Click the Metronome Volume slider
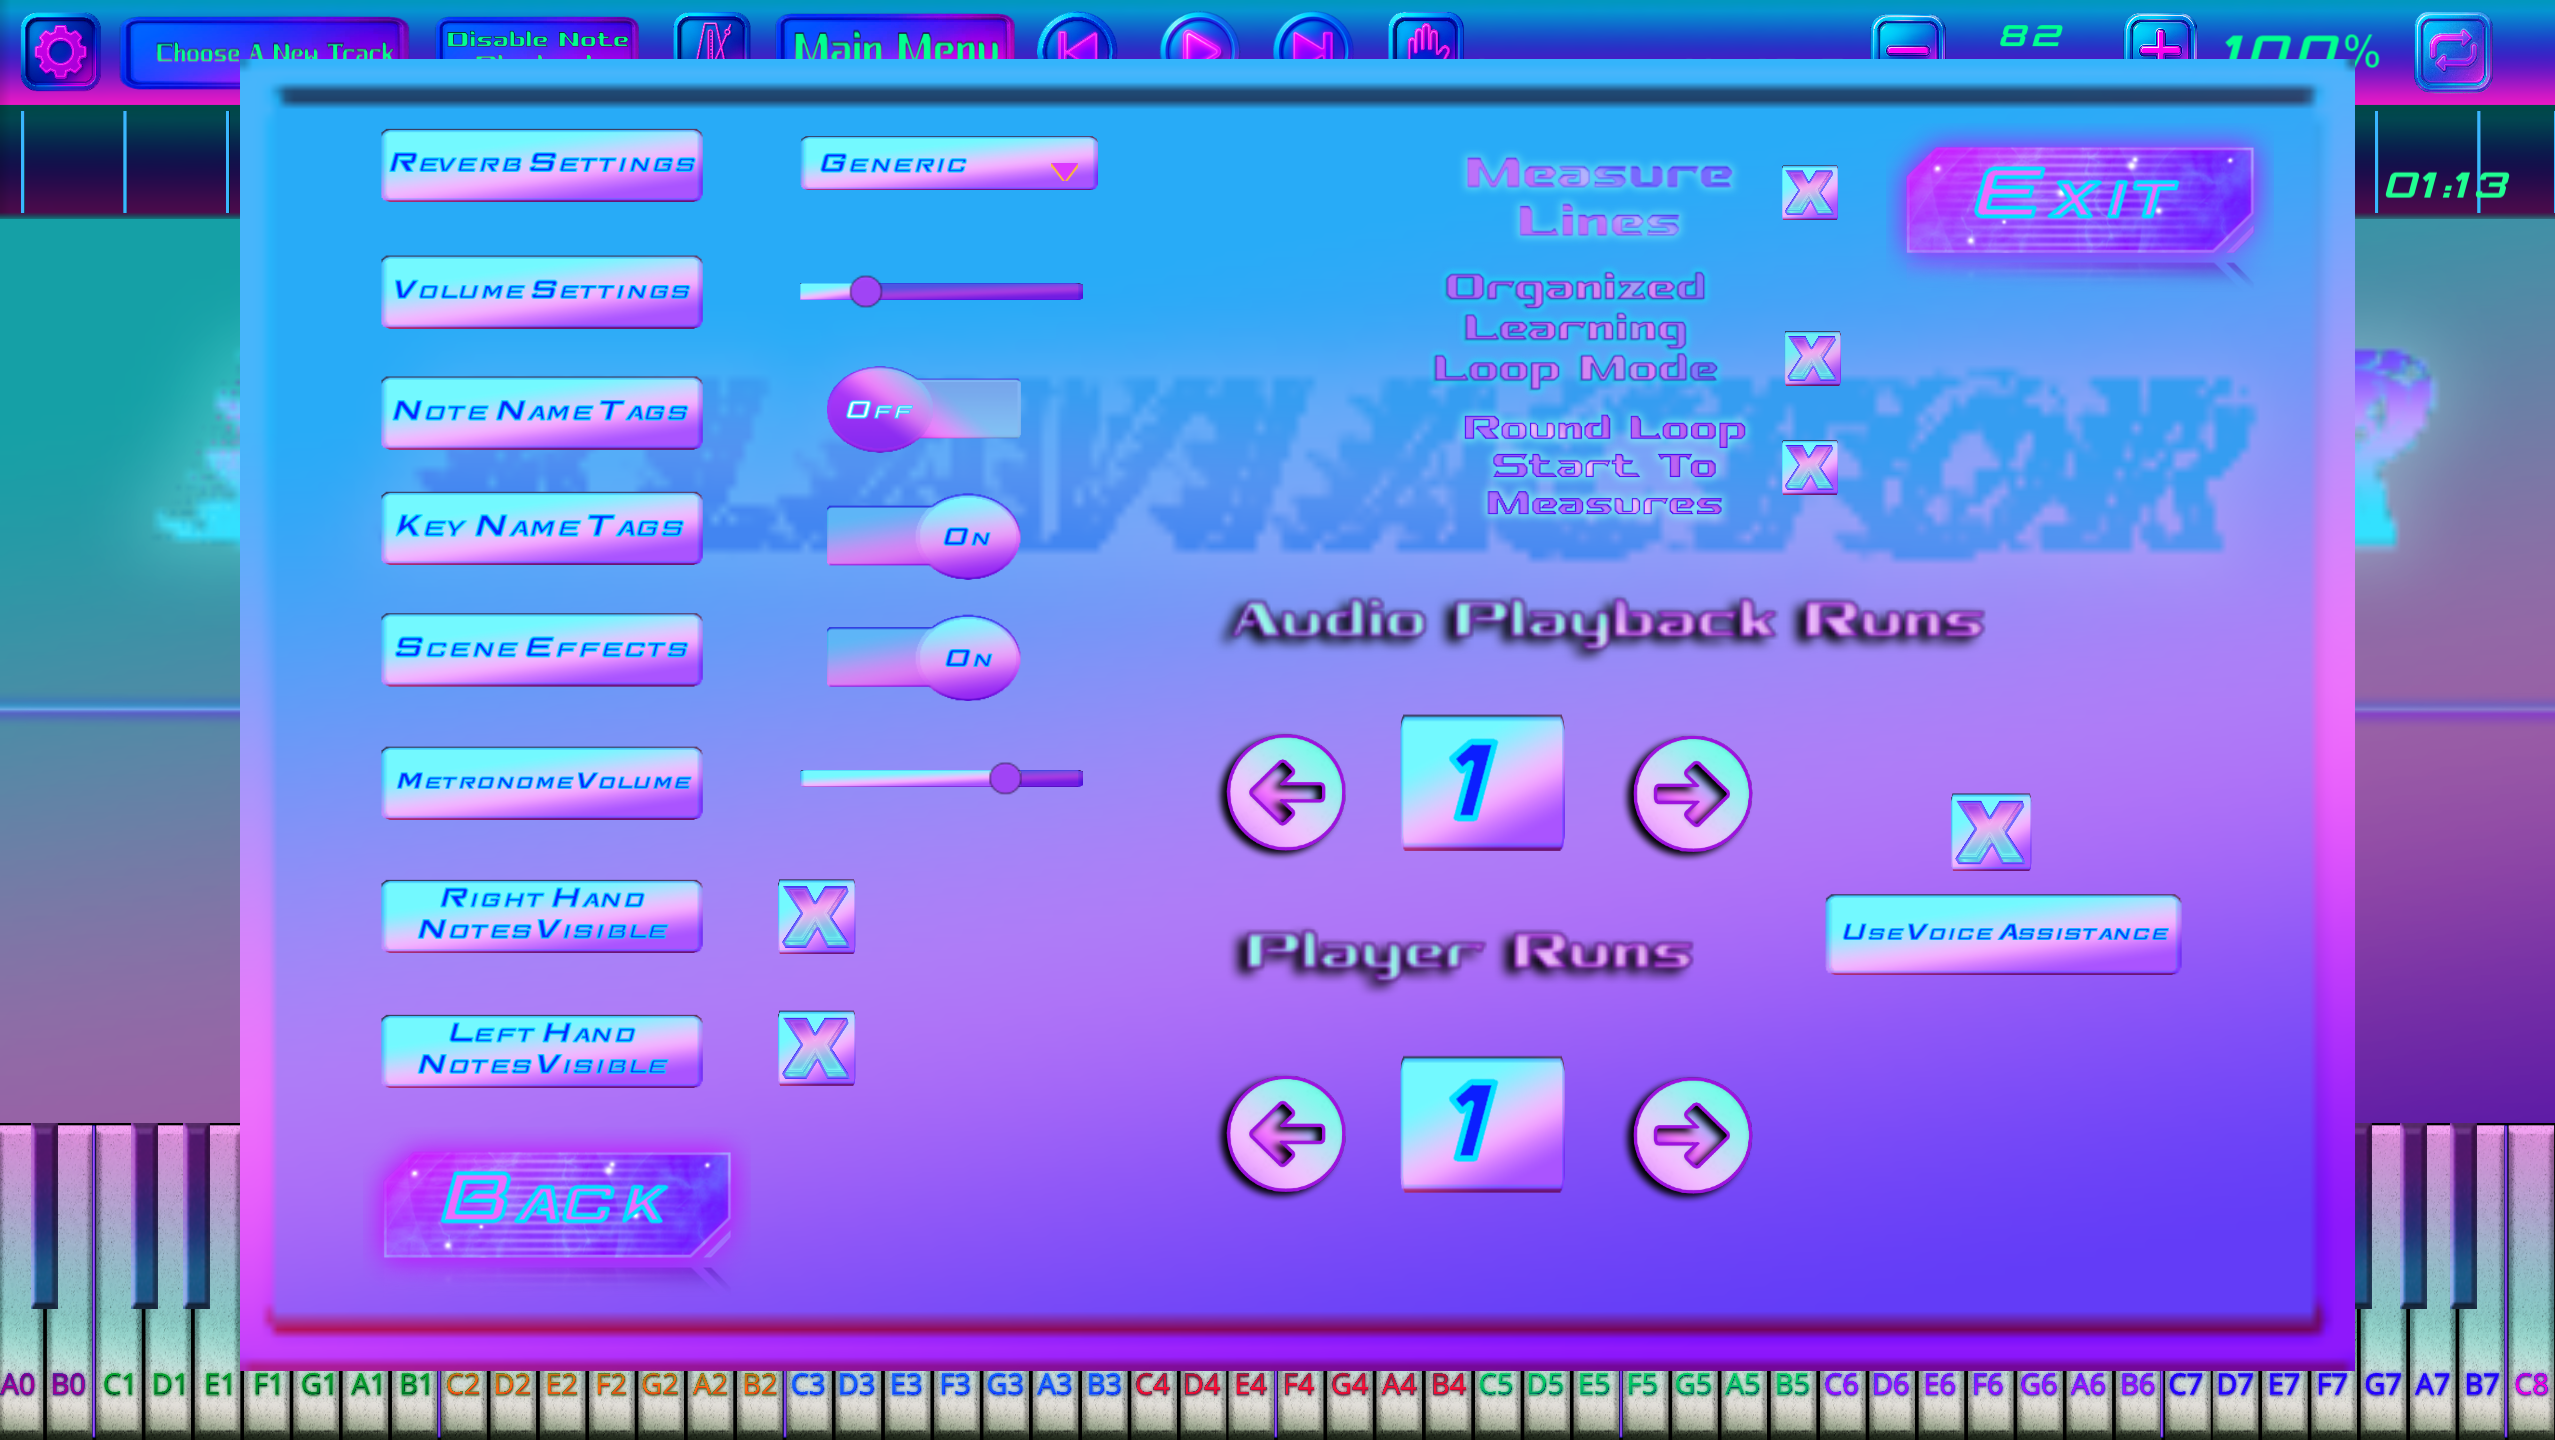2555x1440 pixels. pos(1006,779)
